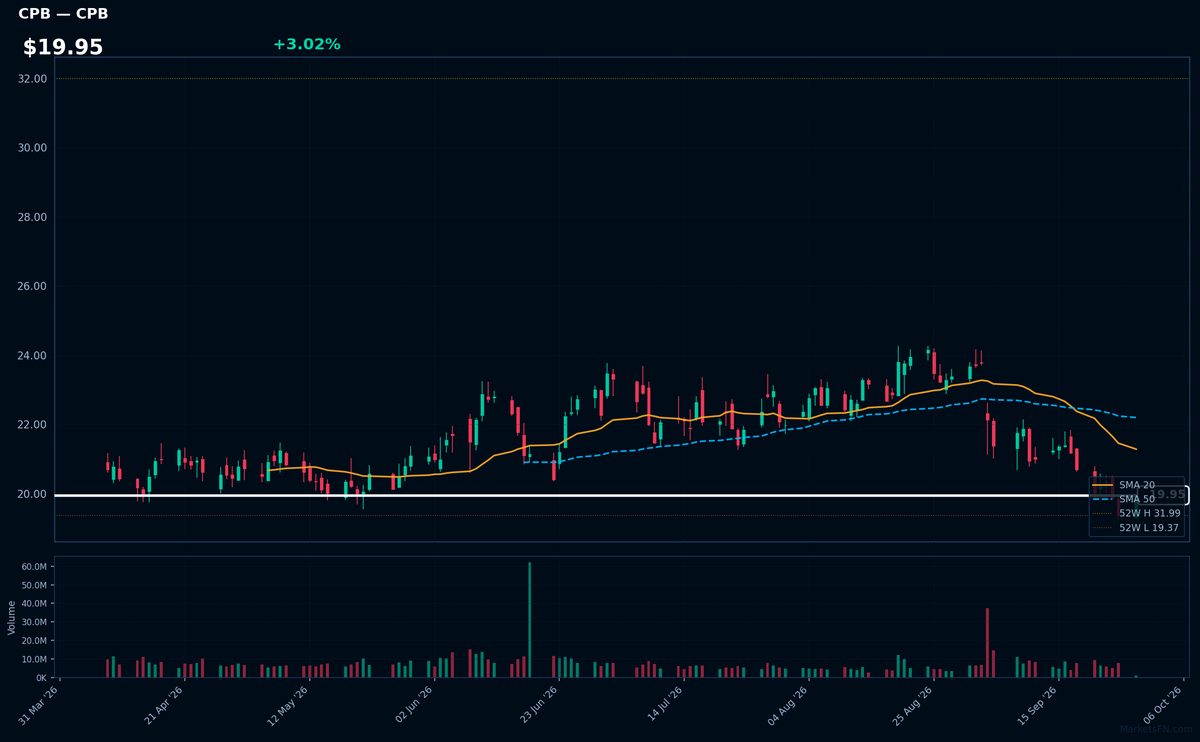Click the 30.0M volume axis label
This screenshot has height=742, width=1200.
click(x=34, y=622)
